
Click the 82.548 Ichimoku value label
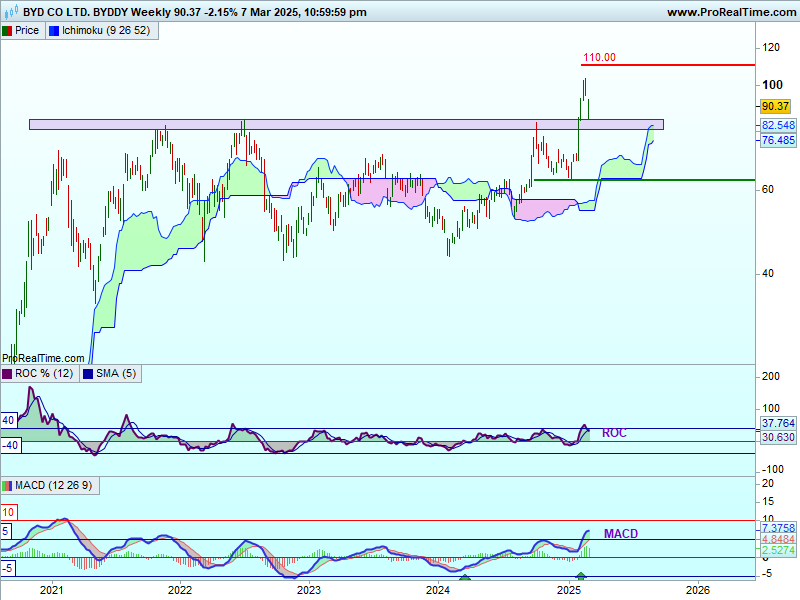coord(778,125)
